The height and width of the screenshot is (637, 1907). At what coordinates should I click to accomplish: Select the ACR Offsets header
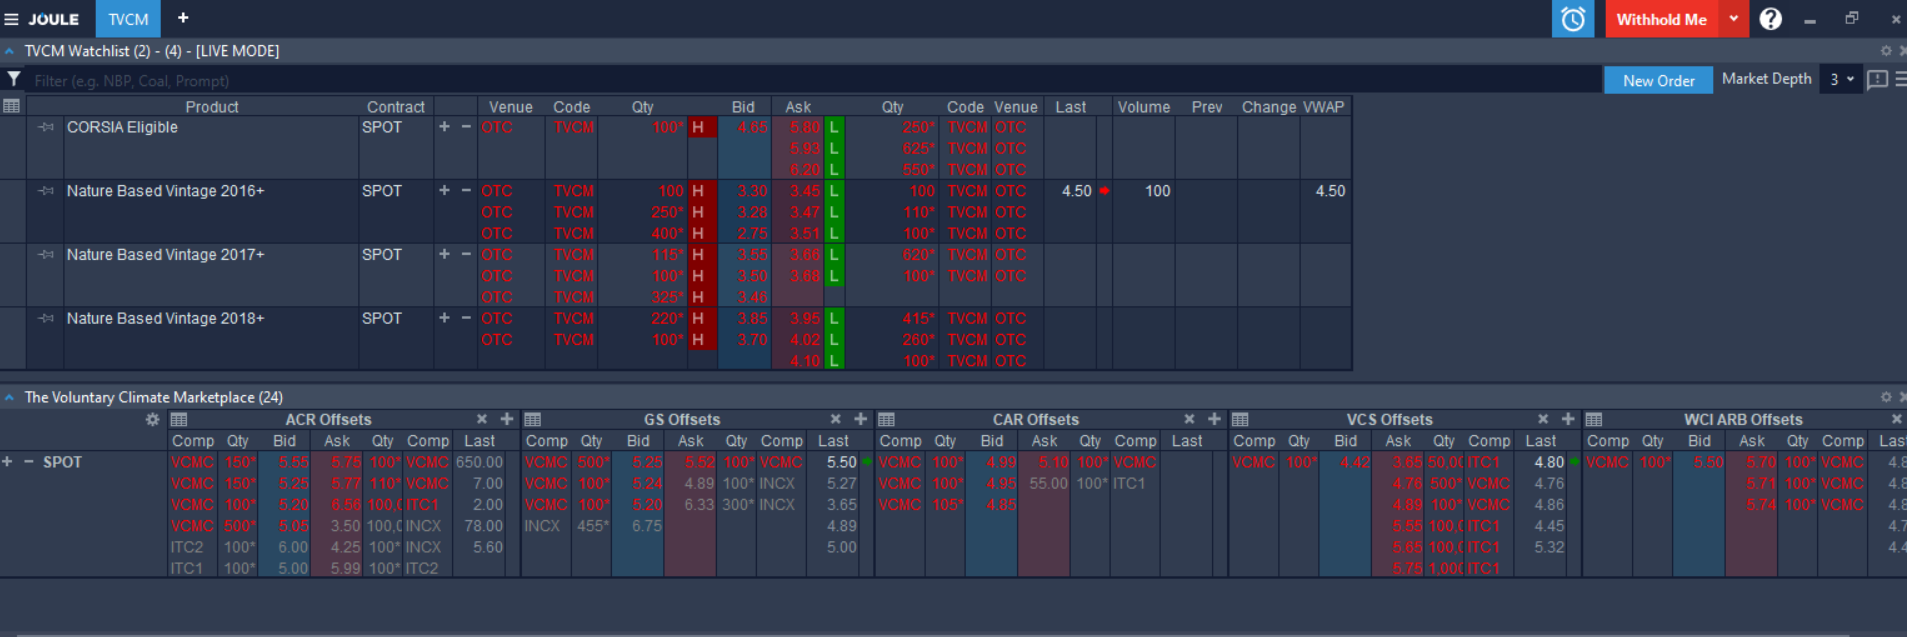tap(328, 420)
